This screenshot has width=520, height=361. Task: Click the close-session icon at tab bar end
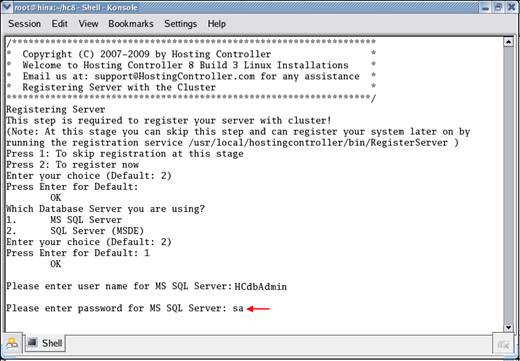pos(502,344)
